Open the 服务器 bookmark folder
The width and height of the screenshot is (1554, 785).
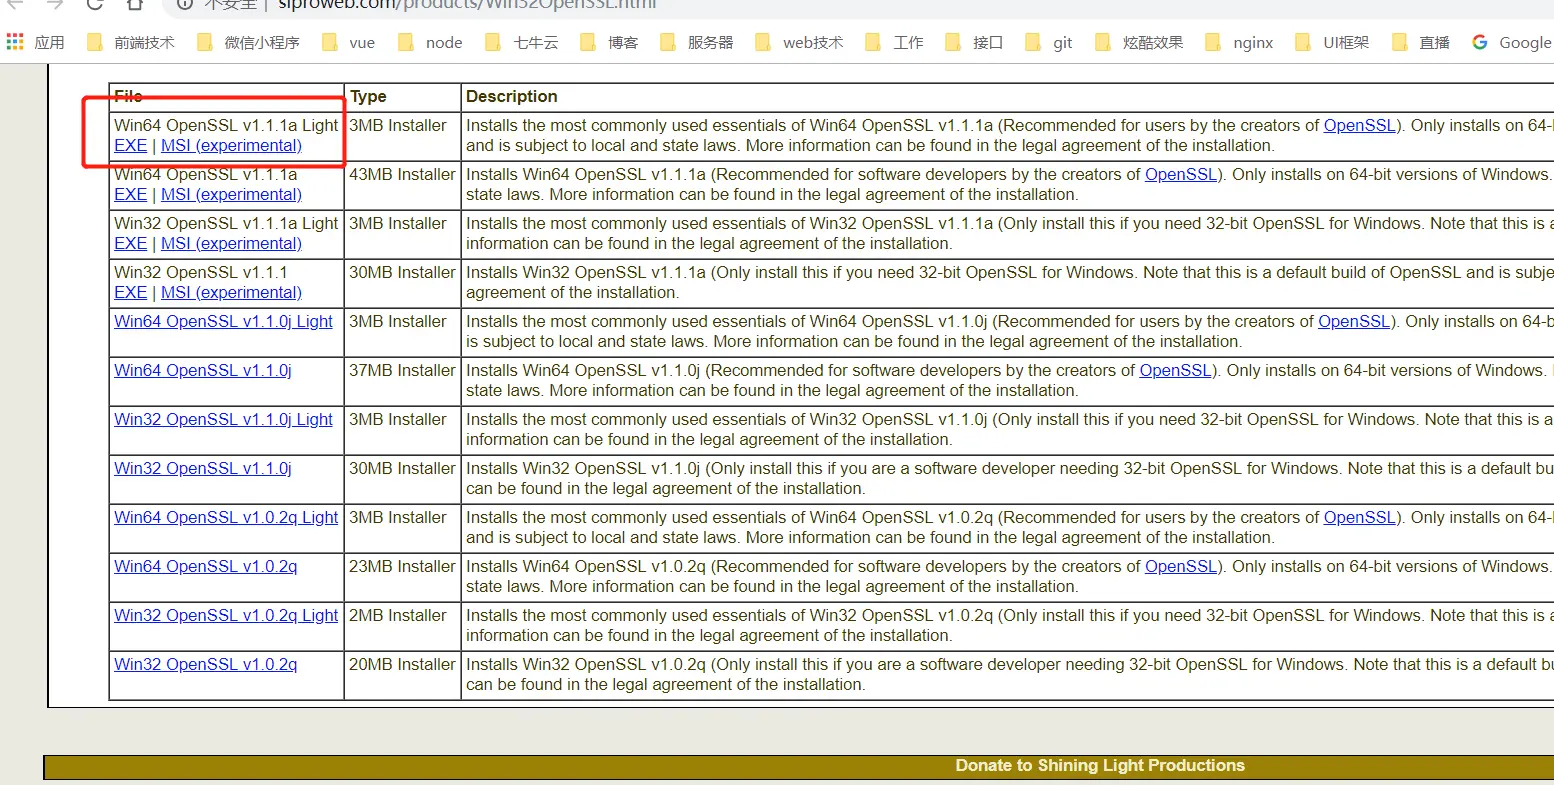[696, 42]
